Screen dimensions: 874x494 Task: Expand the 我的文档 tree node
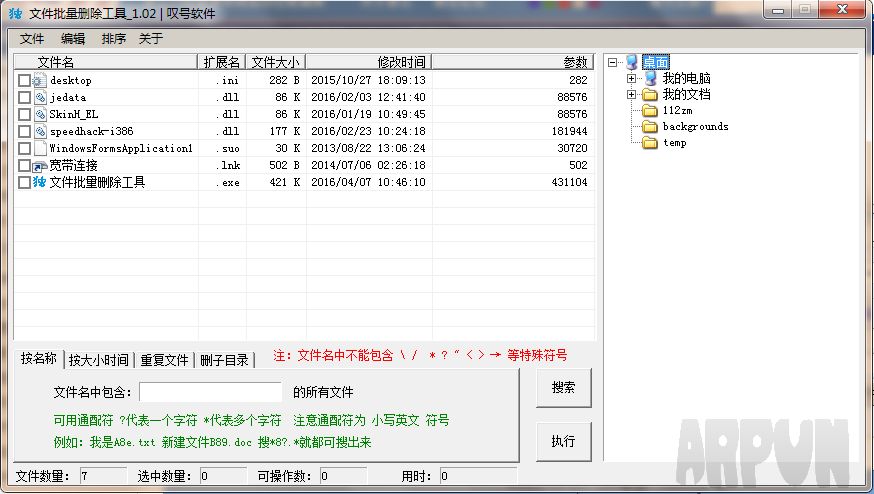click(632, 95)
